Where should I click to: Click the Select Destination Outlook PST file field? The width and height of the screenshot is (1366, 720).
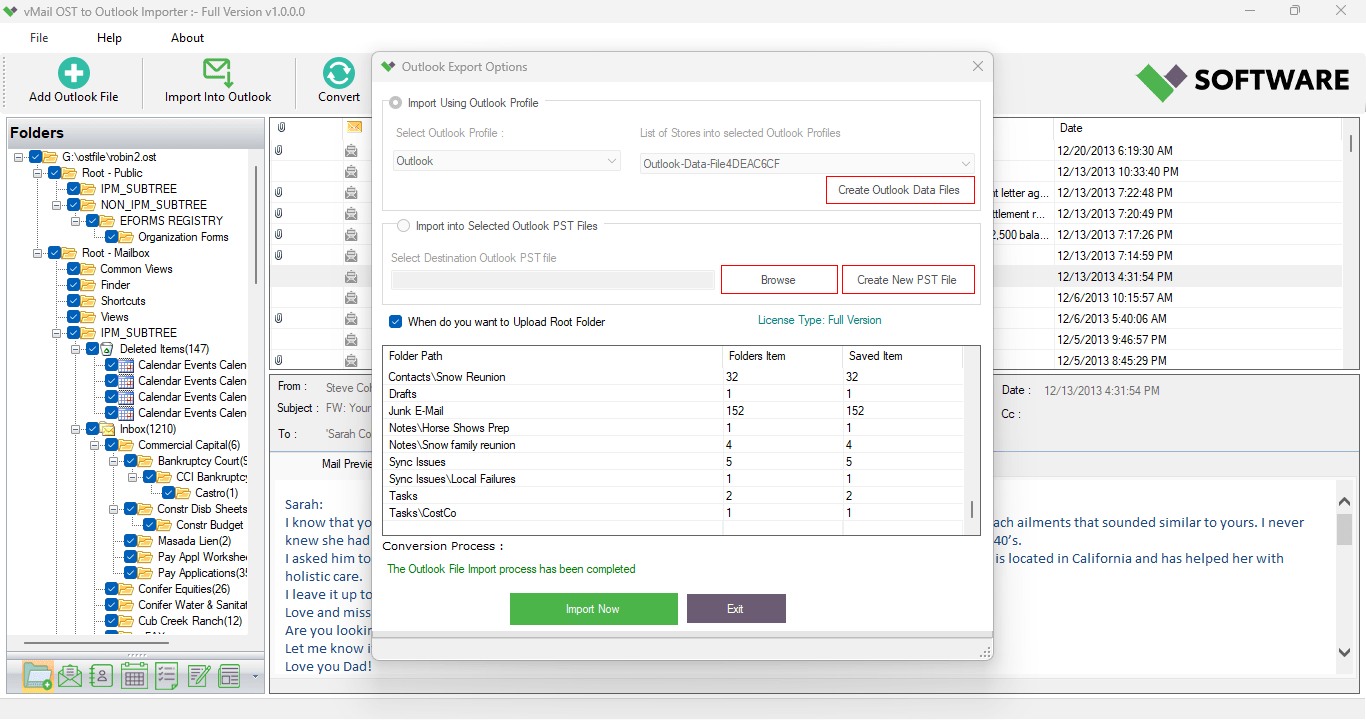[552, 280]
